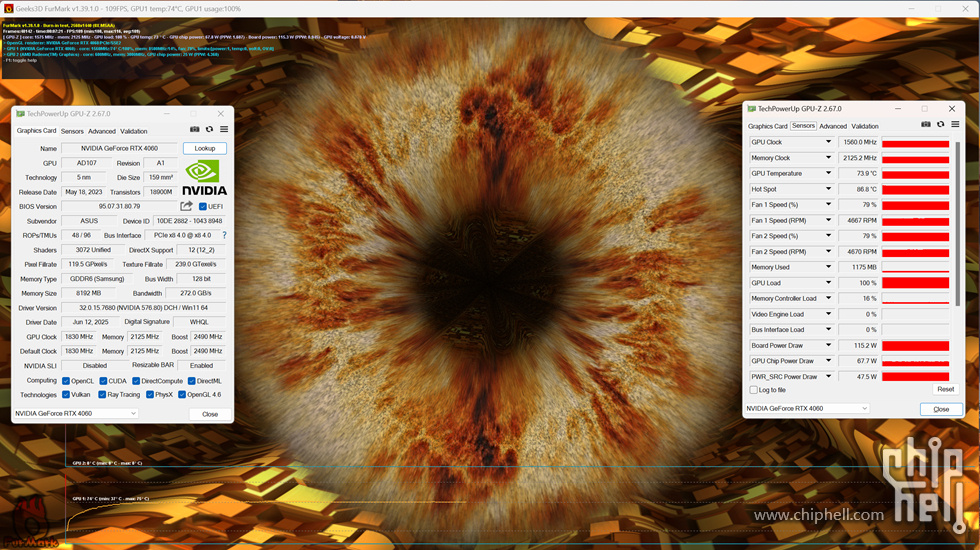Expand the Fan 2 Speed (RPM) dropdown arrow
The height and width of the screenshot is (550, 980).
pyautogui.click(x=828, y=251)
